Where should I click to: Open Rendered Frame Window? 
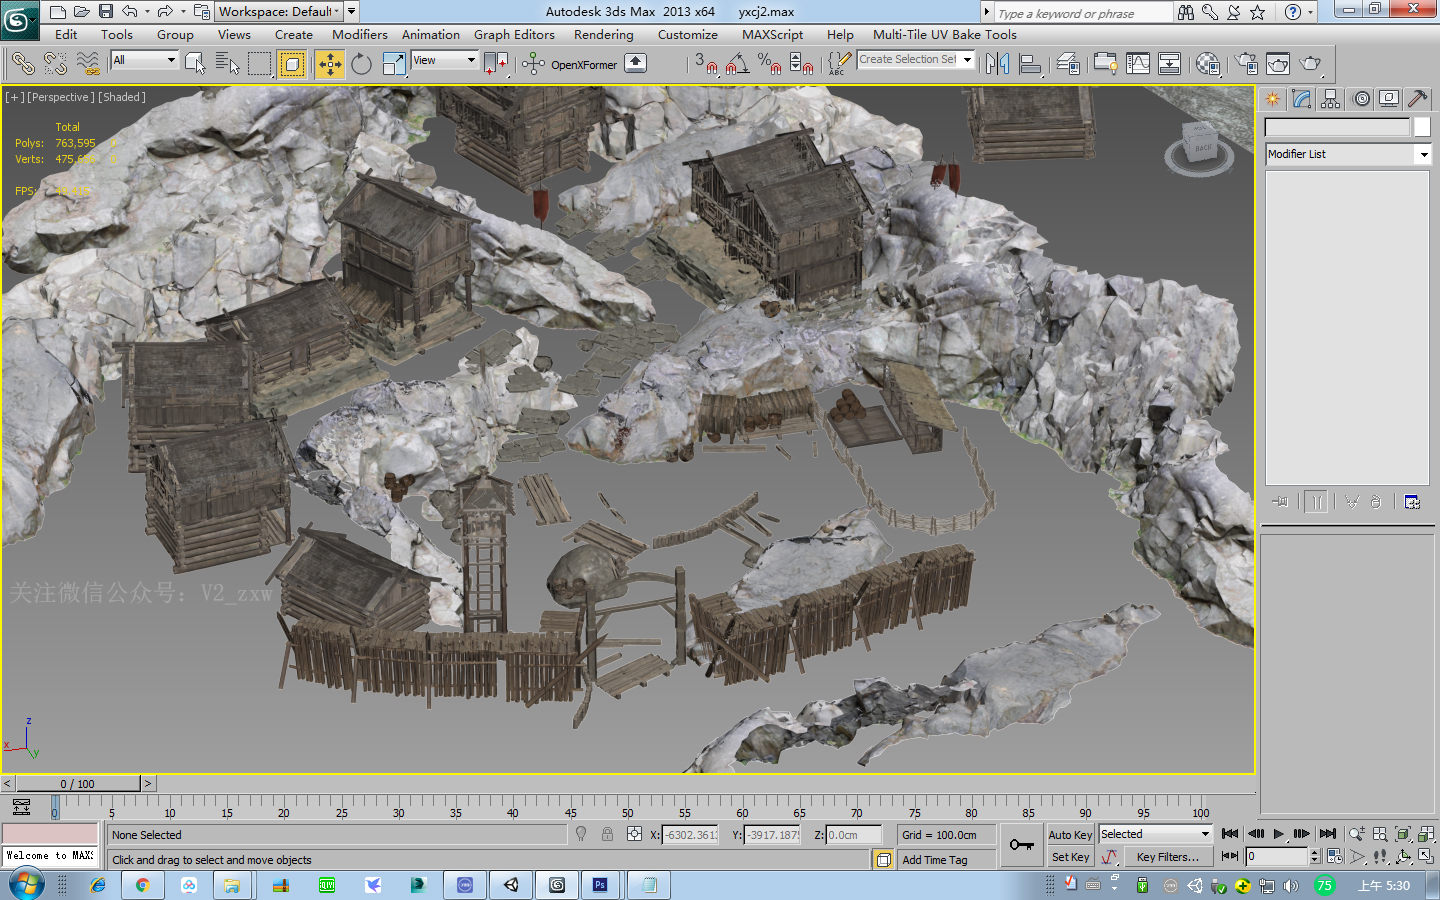1278,64
